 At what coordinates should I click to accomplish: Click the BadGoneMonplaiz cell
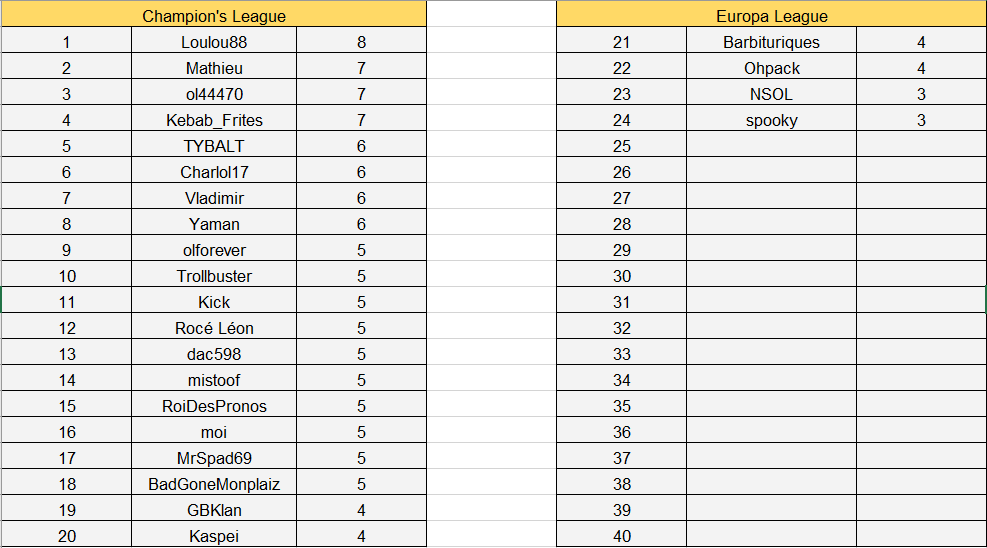point(214,484)
